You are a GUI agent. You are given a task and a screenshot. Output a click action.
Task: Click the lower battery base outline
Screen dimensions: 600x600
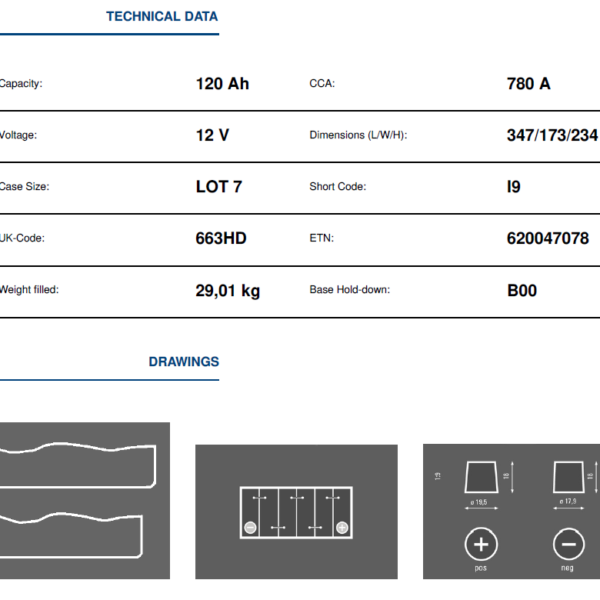71,536
